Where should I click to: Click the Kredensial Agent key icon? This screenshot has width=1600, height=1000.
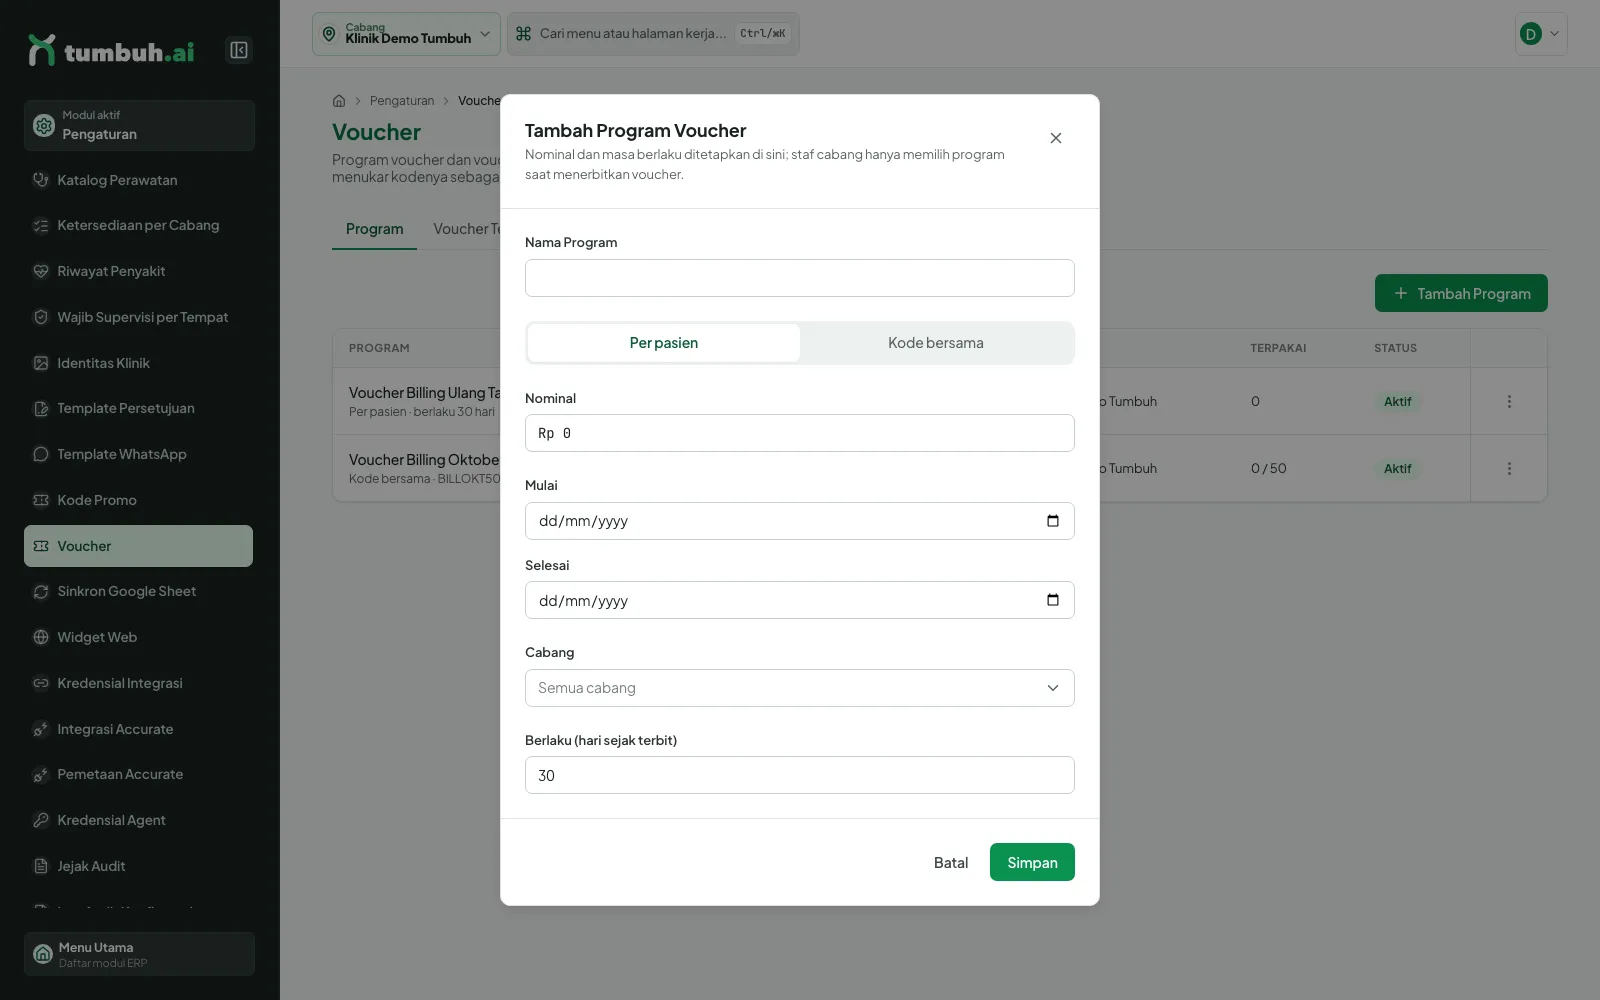pyautogui.click(x=41, y=820)
